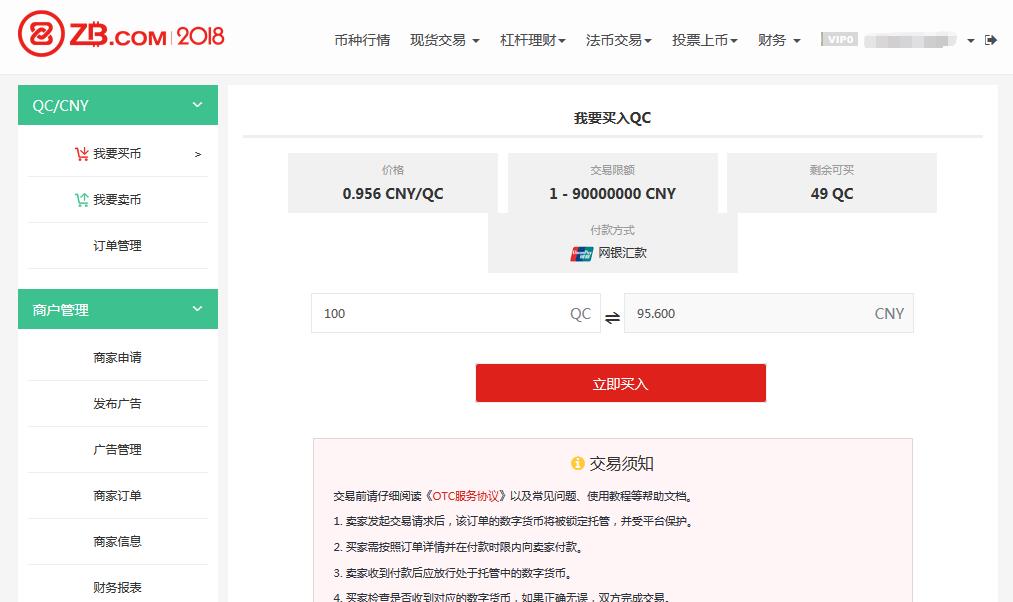This screenshot has width=1013, height=602.
Task: Click the 0.956 CNY/QC price value
Action: coord(393,194)
